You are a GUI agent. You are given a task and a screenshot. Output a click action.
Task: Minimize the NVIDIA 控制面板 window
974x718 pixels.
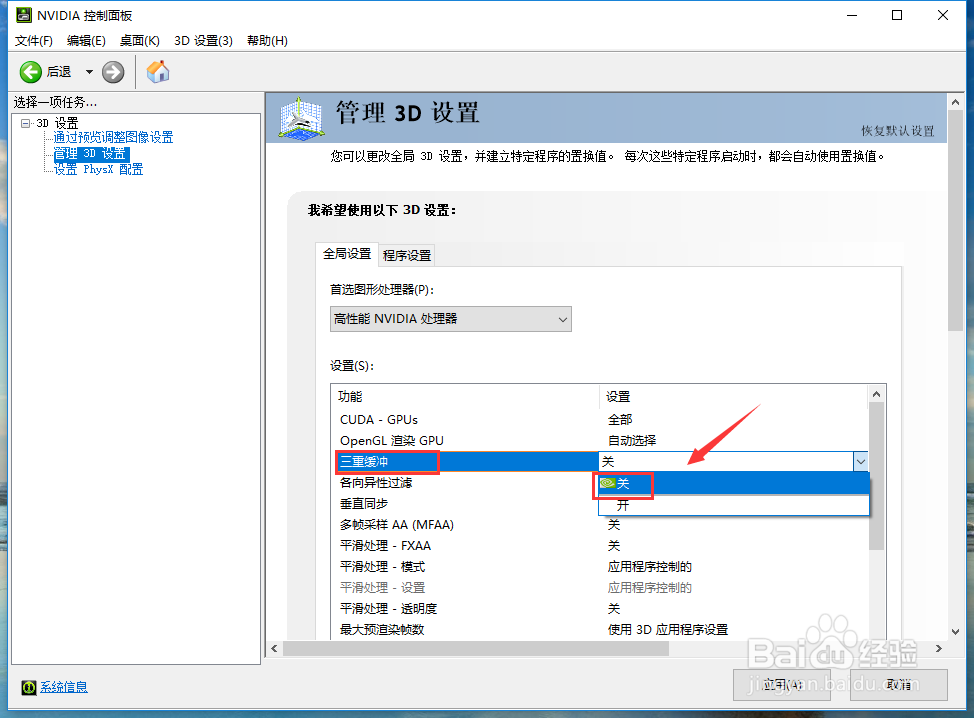852,16
